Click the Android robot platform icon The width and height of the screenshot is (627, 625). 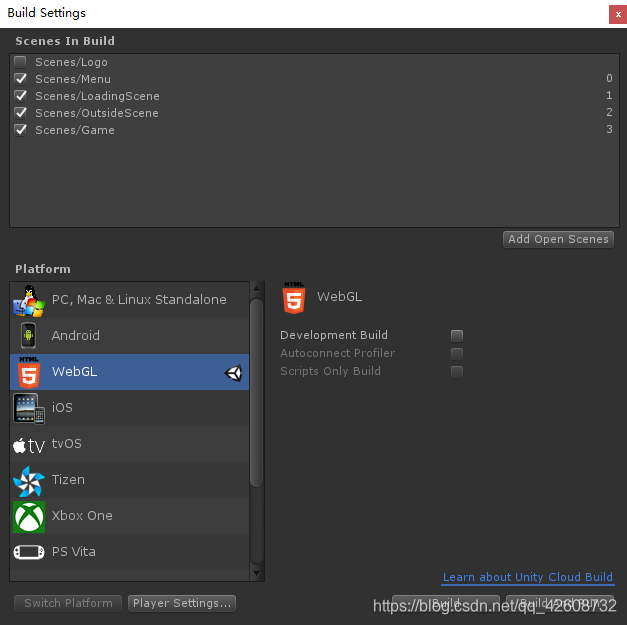[28, 335]
